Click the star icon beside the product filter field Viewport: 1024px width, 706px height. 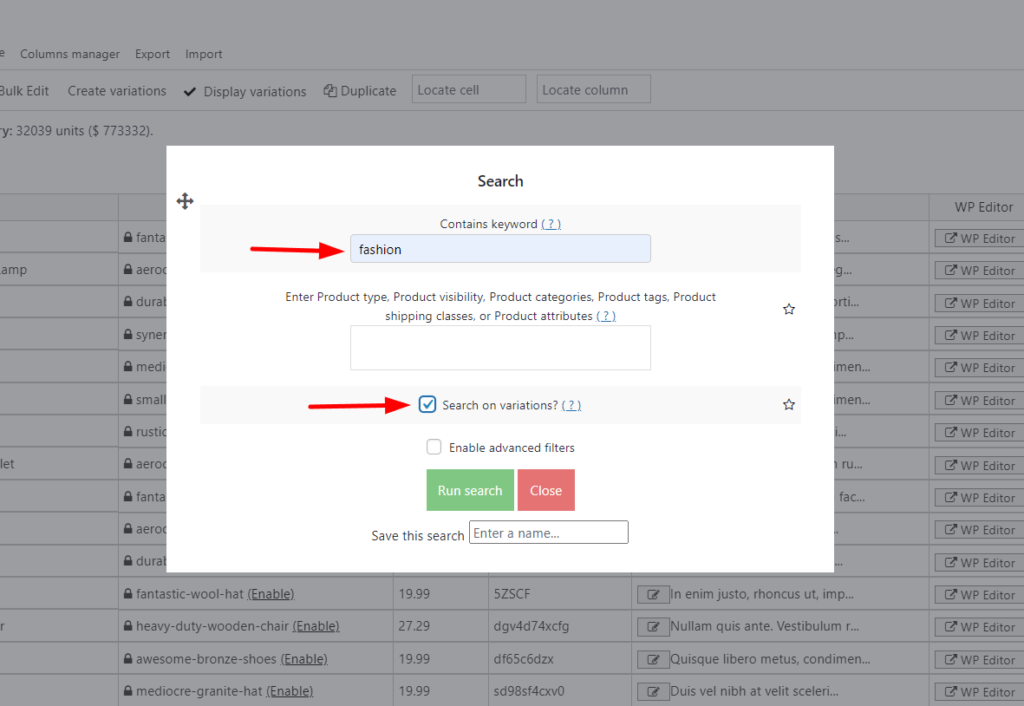[x=789, y=309]
